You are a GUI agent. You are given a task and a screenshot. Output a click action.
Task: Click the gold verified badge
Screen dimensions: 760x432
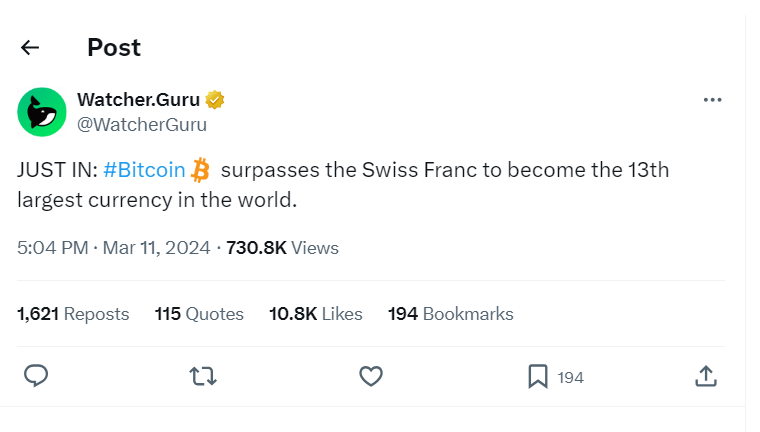215,100
